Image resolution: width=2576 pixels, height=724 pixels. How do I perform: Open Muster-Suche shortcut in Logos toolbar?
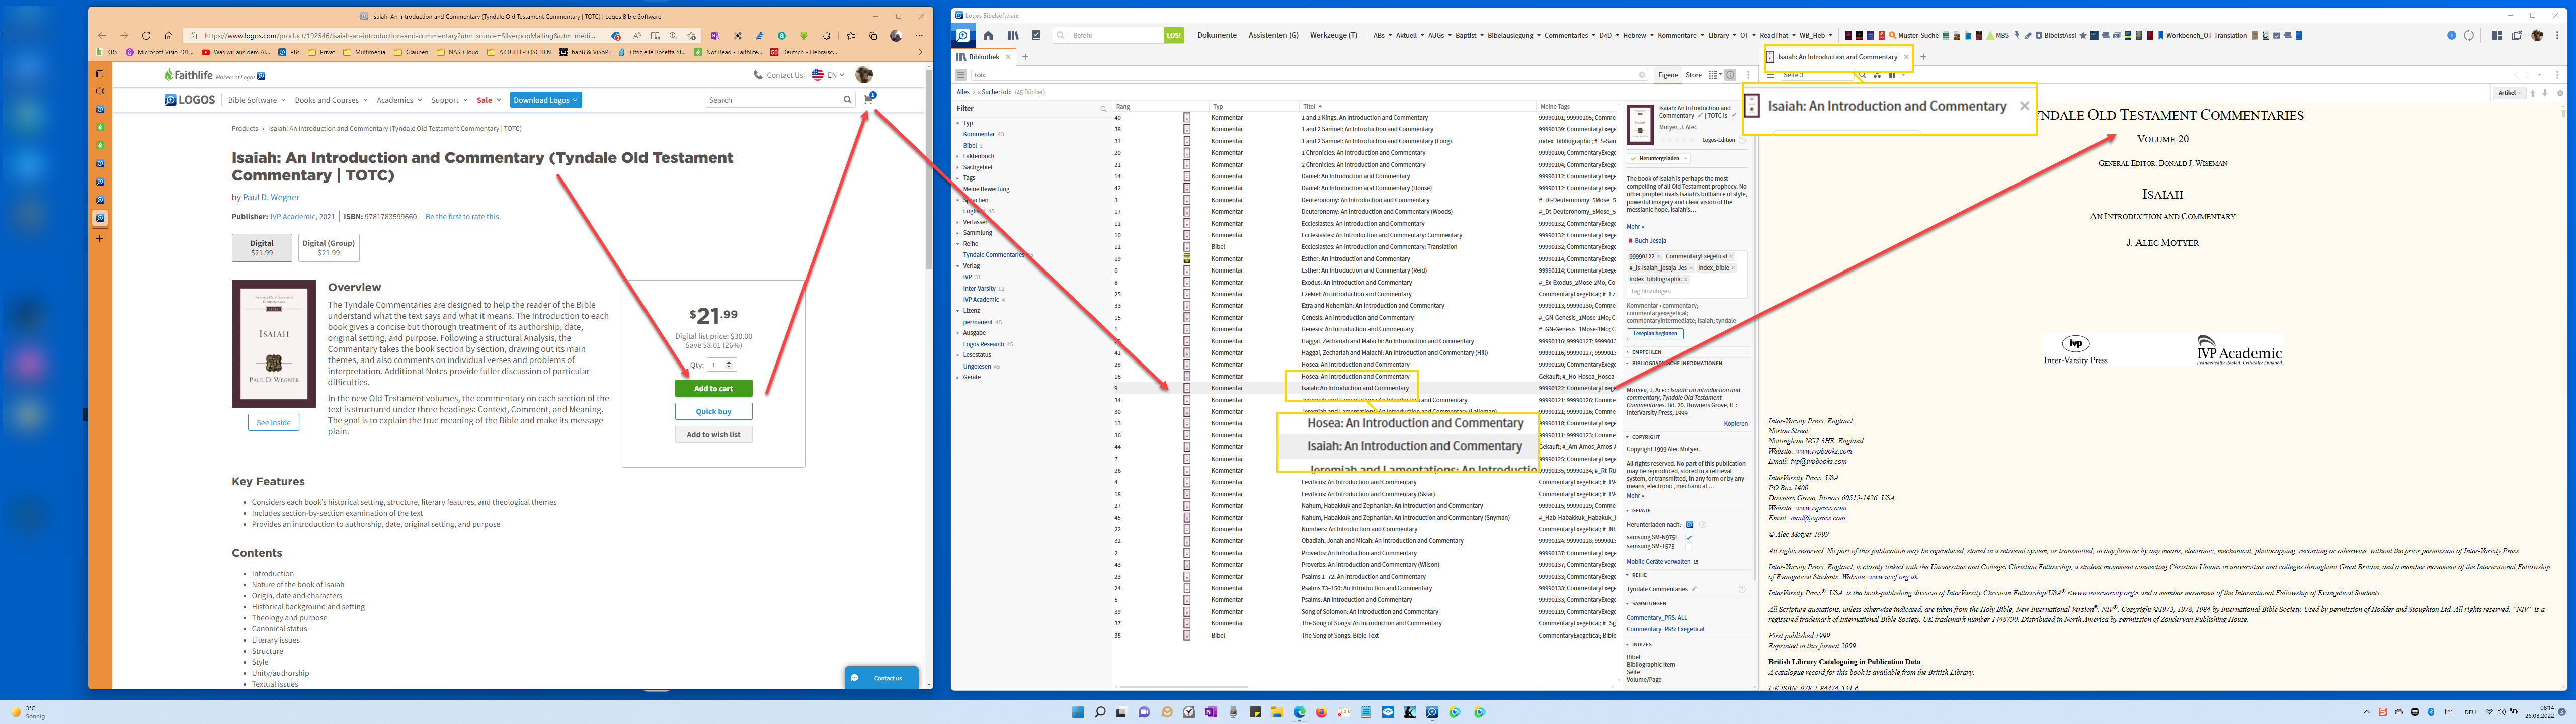pos(1914,35)
